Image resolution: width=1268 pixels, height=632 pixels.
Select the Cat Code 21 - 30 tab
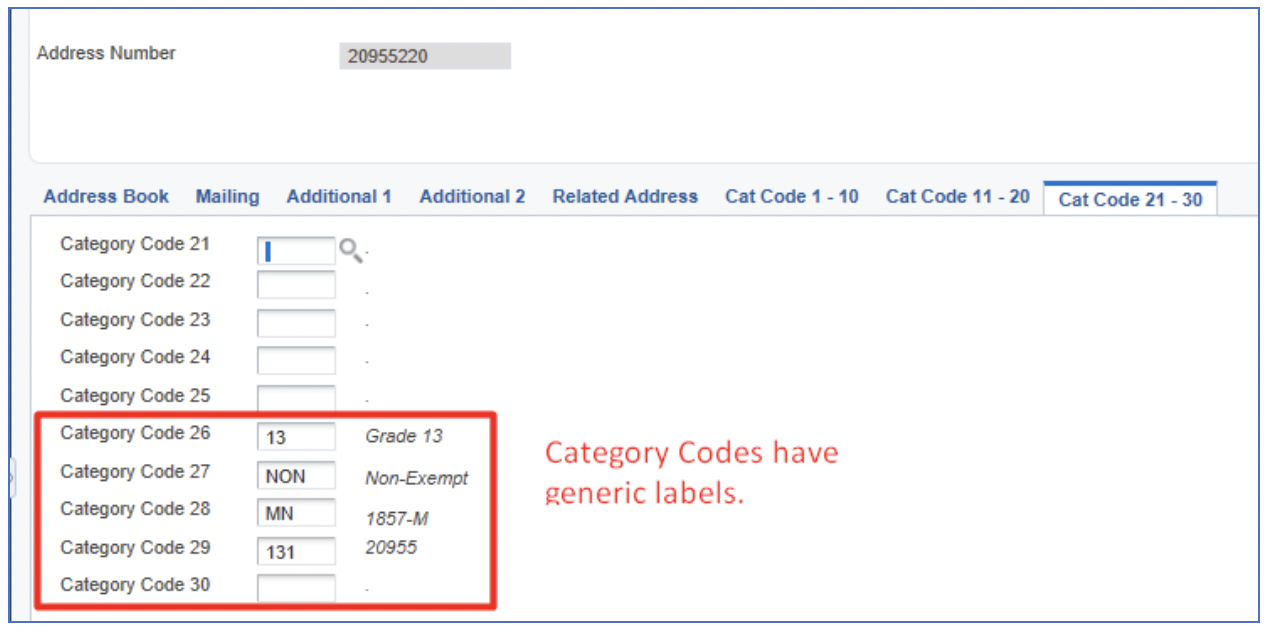coord(1130,199)
